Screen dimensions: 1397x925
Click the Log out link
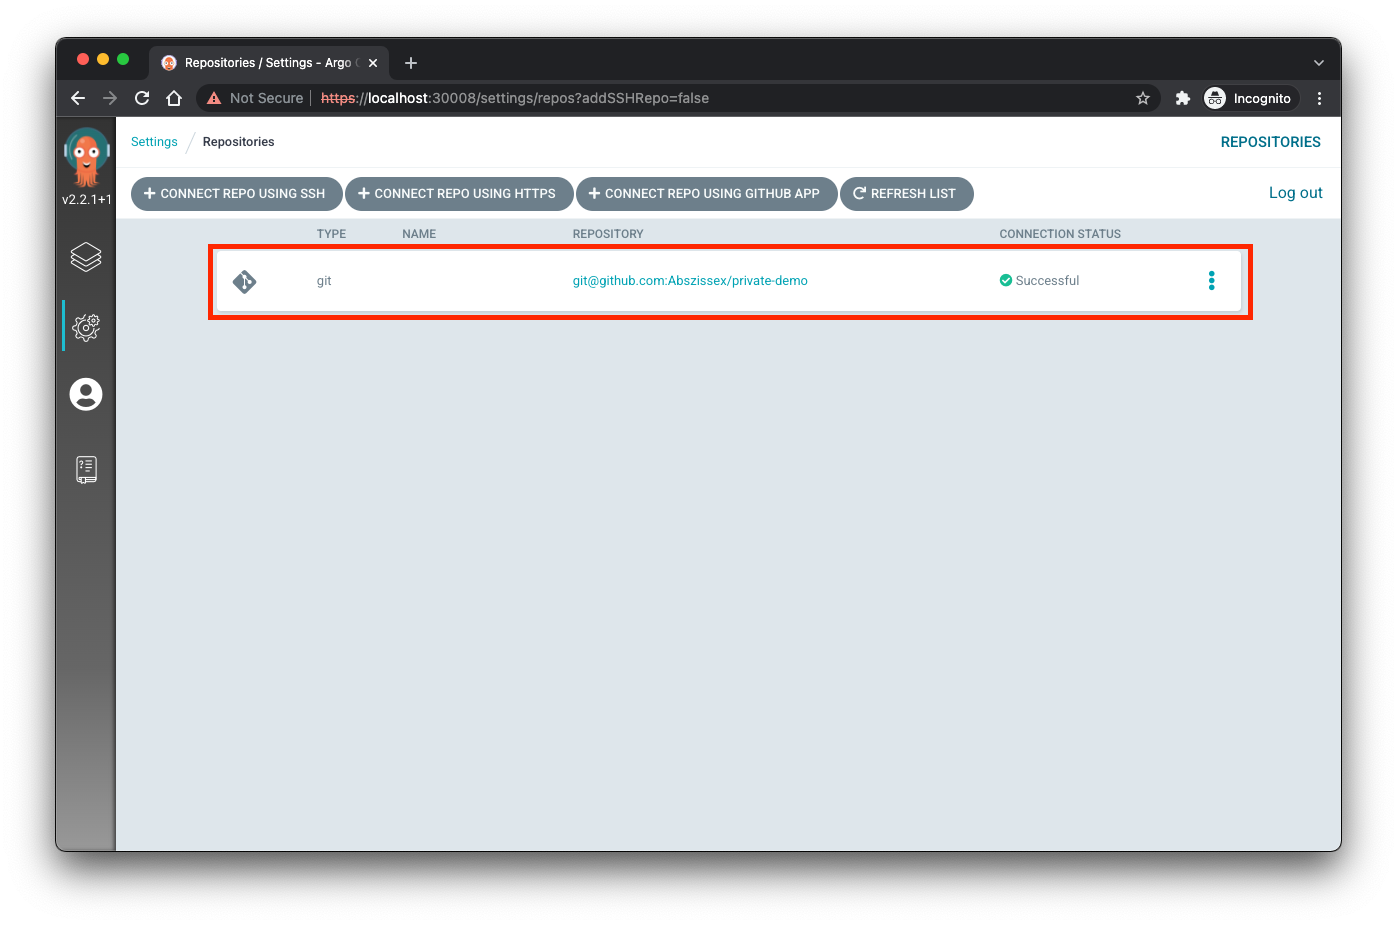click(x=1295, y=192)
